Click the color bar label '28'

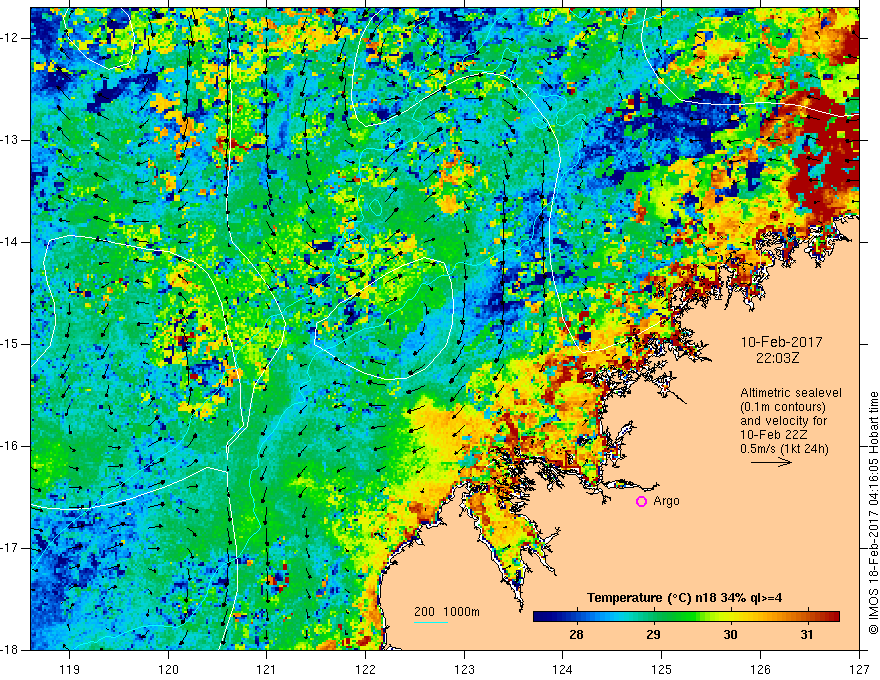coord(576,635)
